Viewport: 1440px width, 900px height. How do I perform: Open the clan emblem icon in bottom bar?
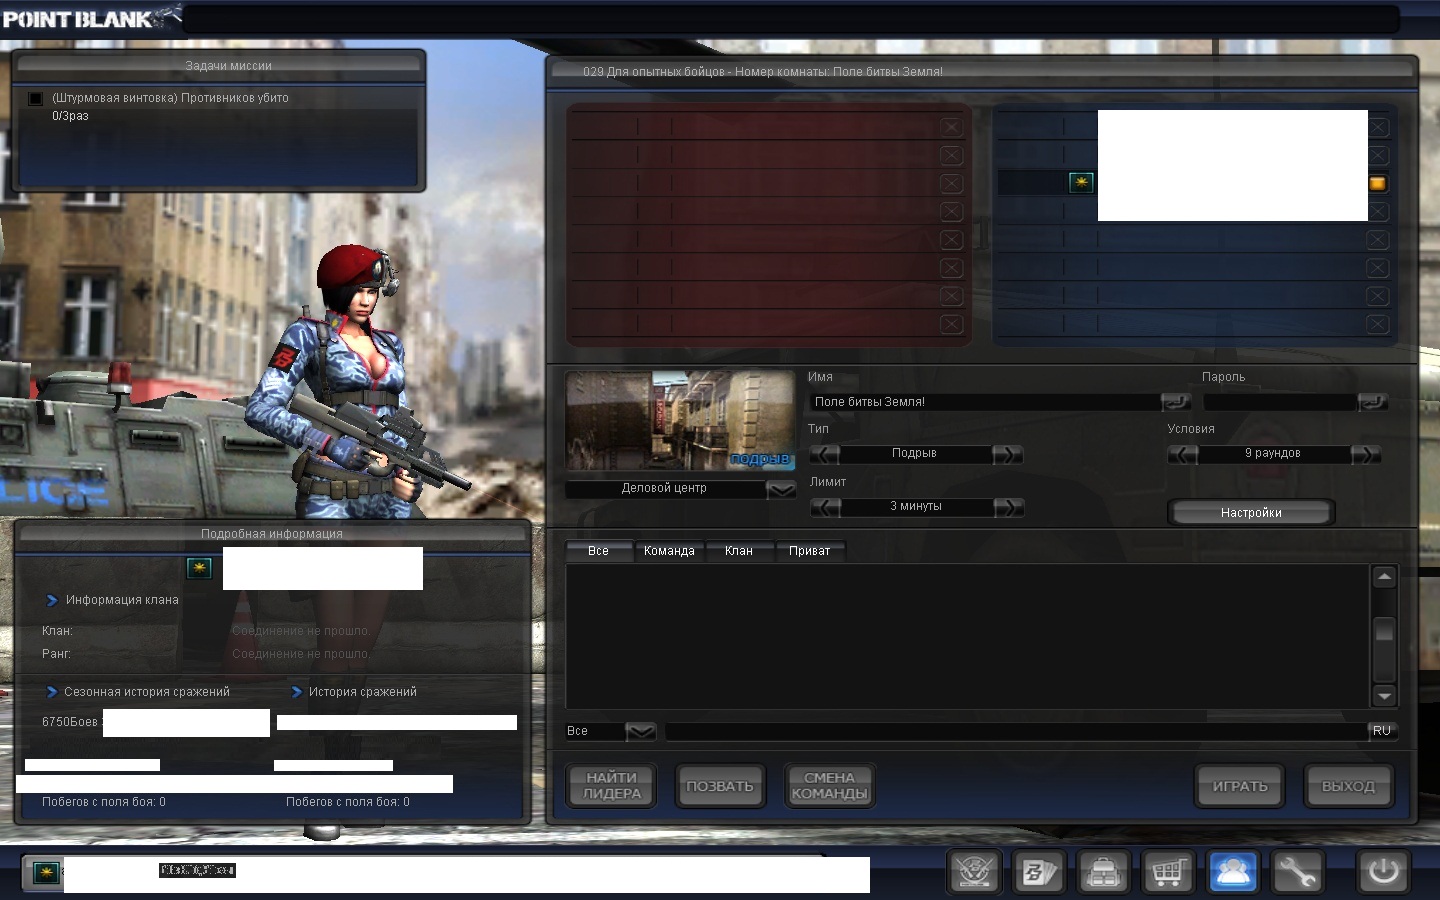pyautogui.click(x=975, y=872)
